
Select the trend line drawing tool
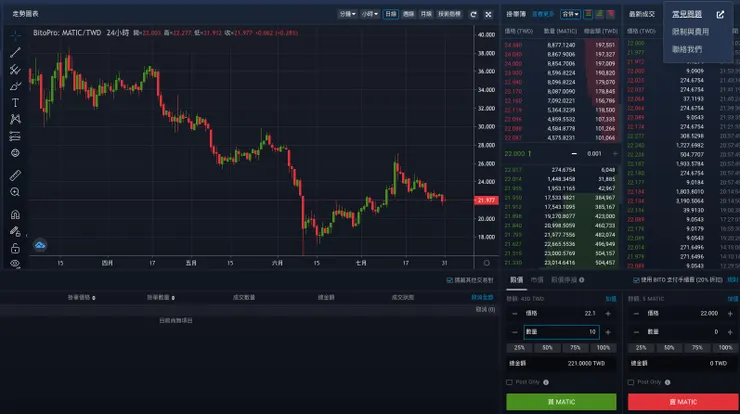pyautogui.click(x=15, y=52)
